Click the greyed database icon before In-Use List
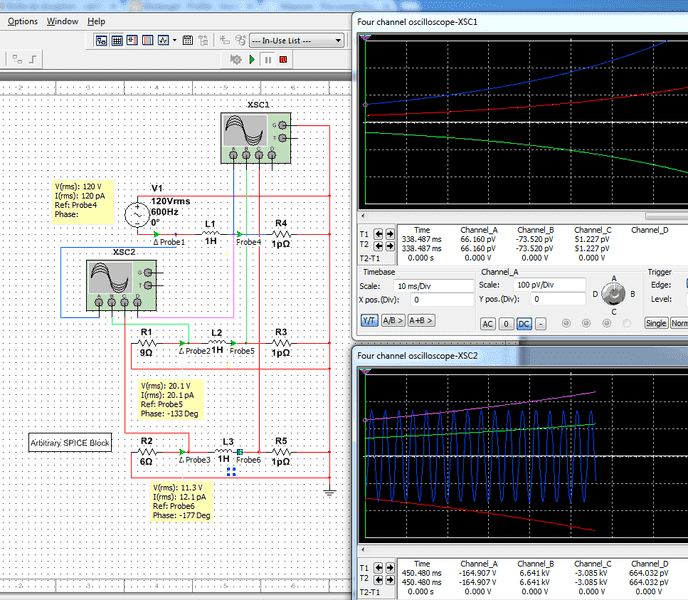The width and height of the screenshot is (688, 600). coord(240,40)
